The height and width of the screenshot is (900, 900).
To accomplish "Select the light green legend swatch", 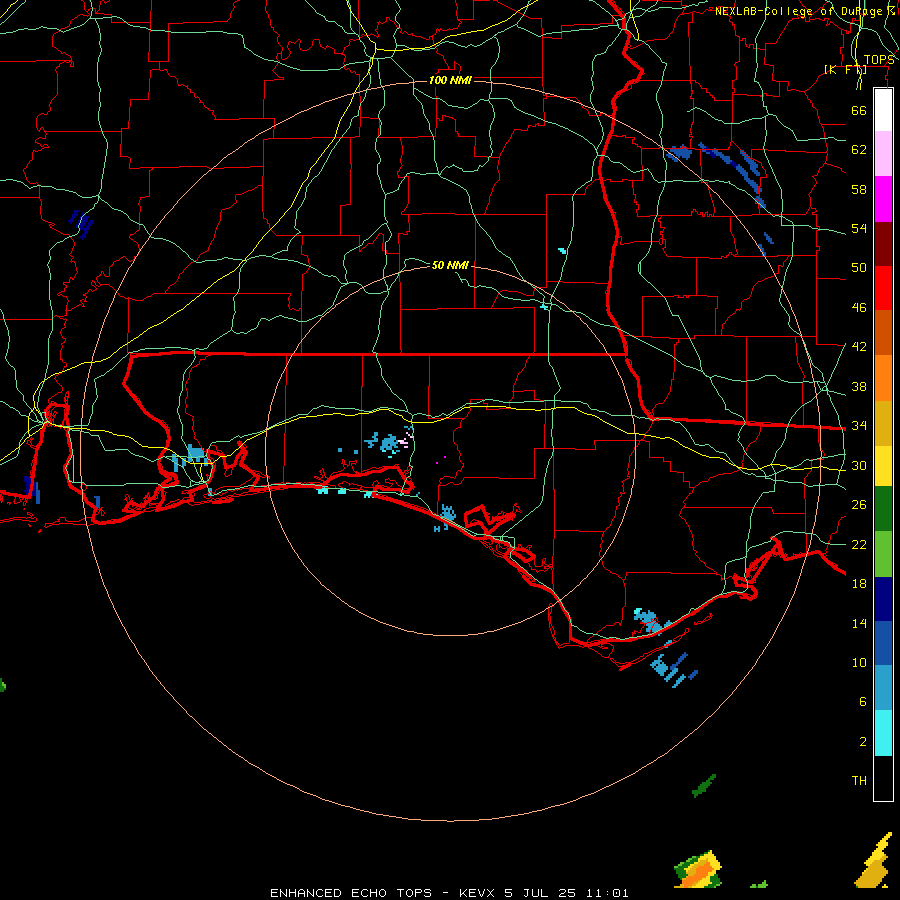I will point(883,554).
